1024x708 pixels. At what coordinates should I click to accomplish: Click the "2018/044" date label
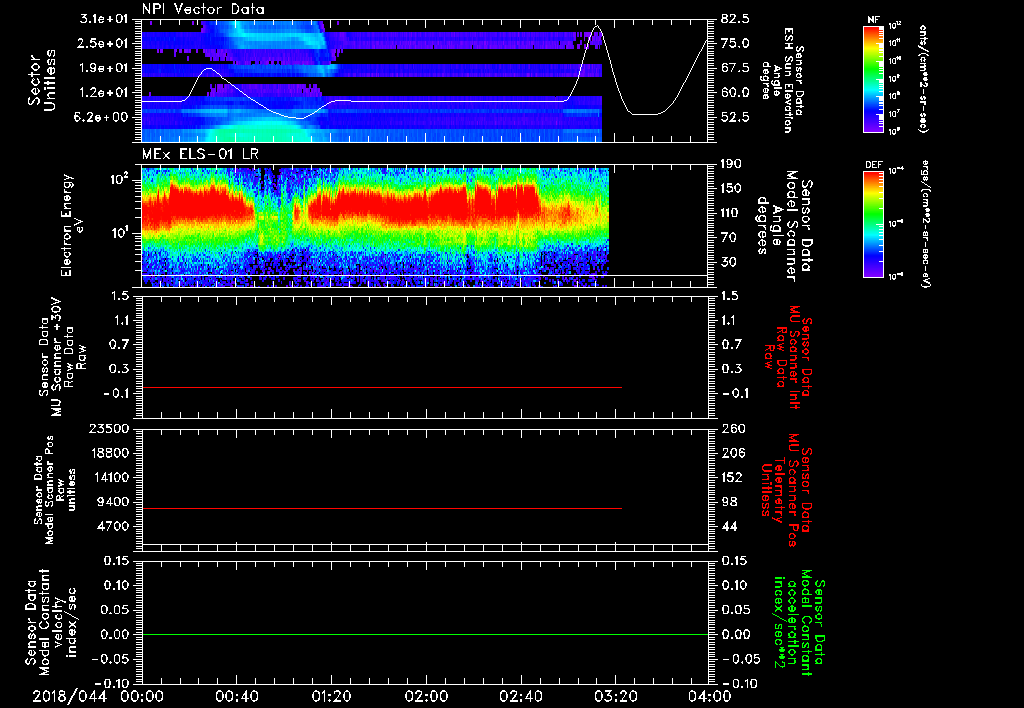pyautogui.click(x=70, y=696)
